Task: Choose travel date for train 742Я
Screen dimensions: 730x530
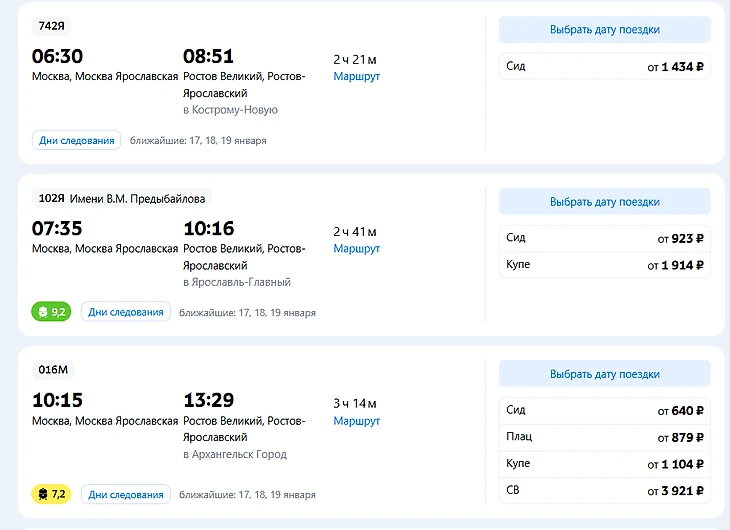Action: 604,30
